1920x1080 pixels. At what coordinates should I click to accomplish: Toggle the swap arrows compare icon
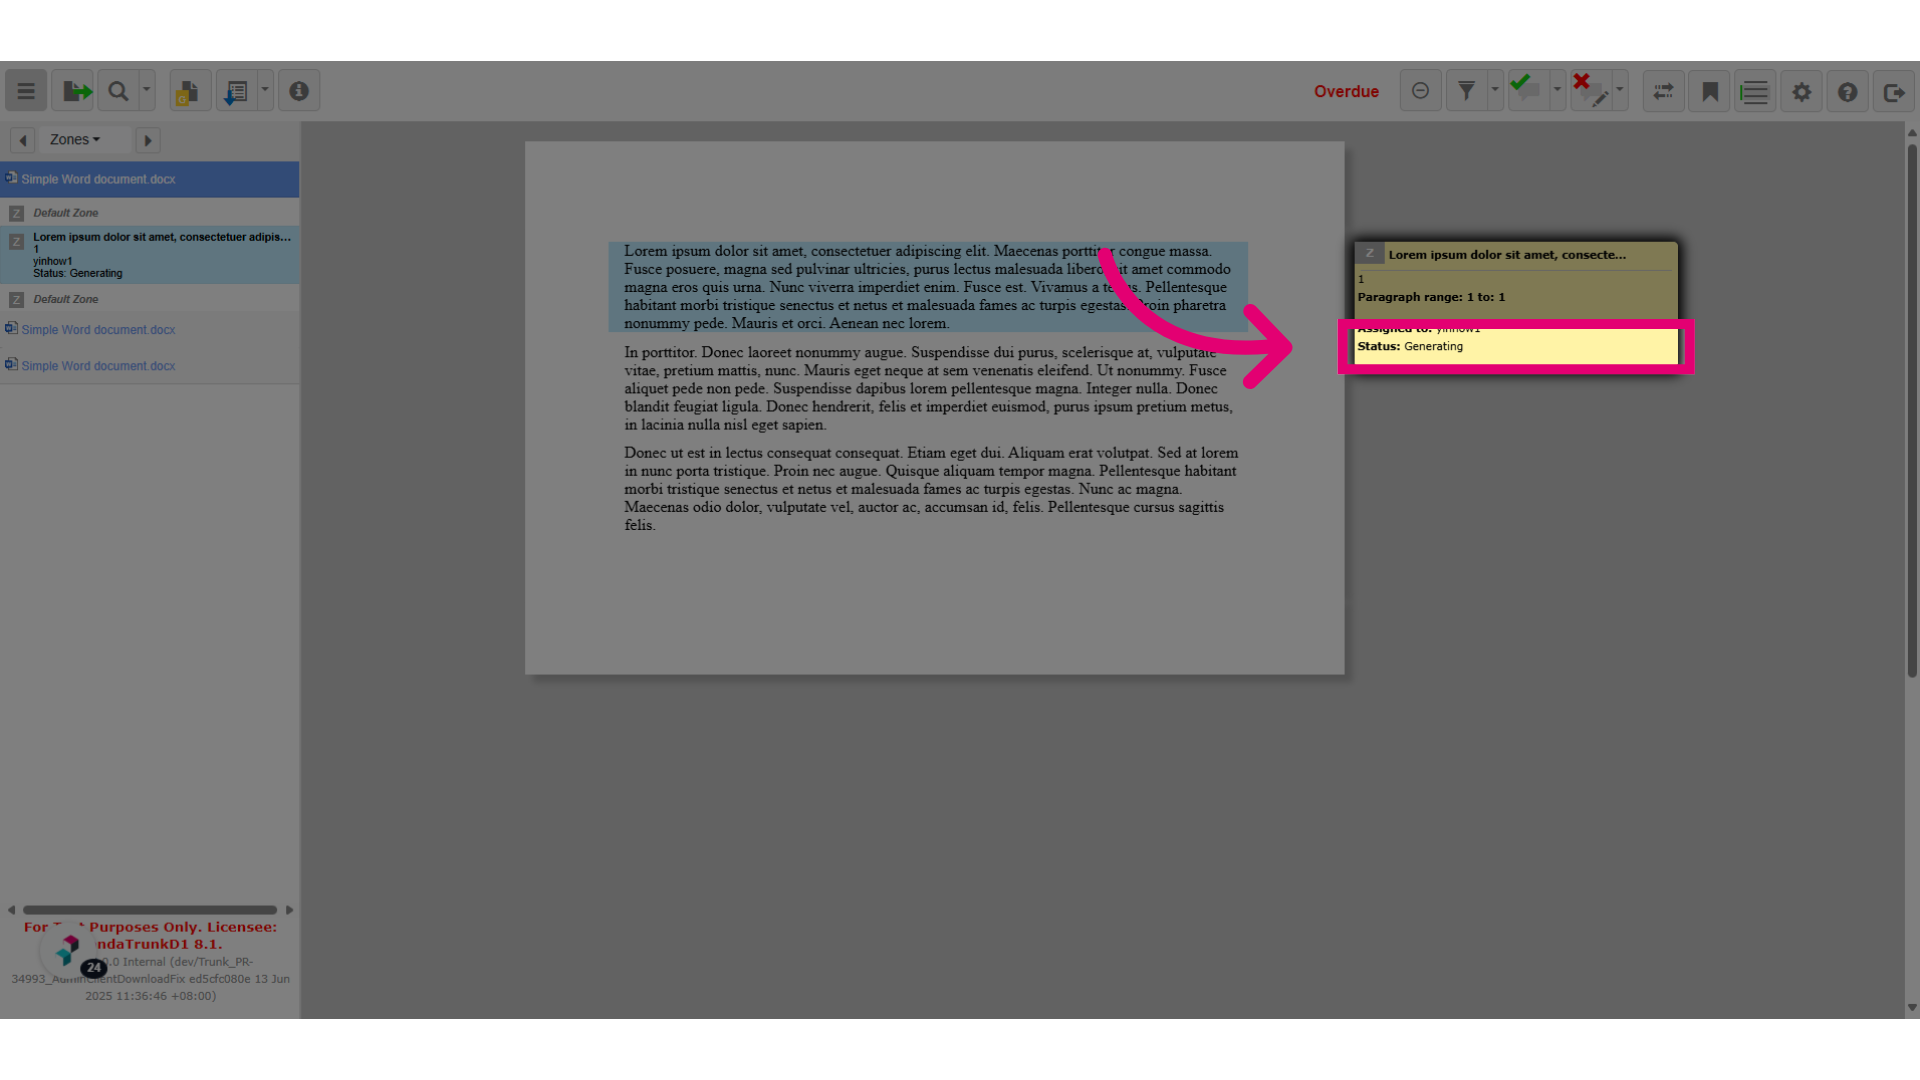point(1664,91)
